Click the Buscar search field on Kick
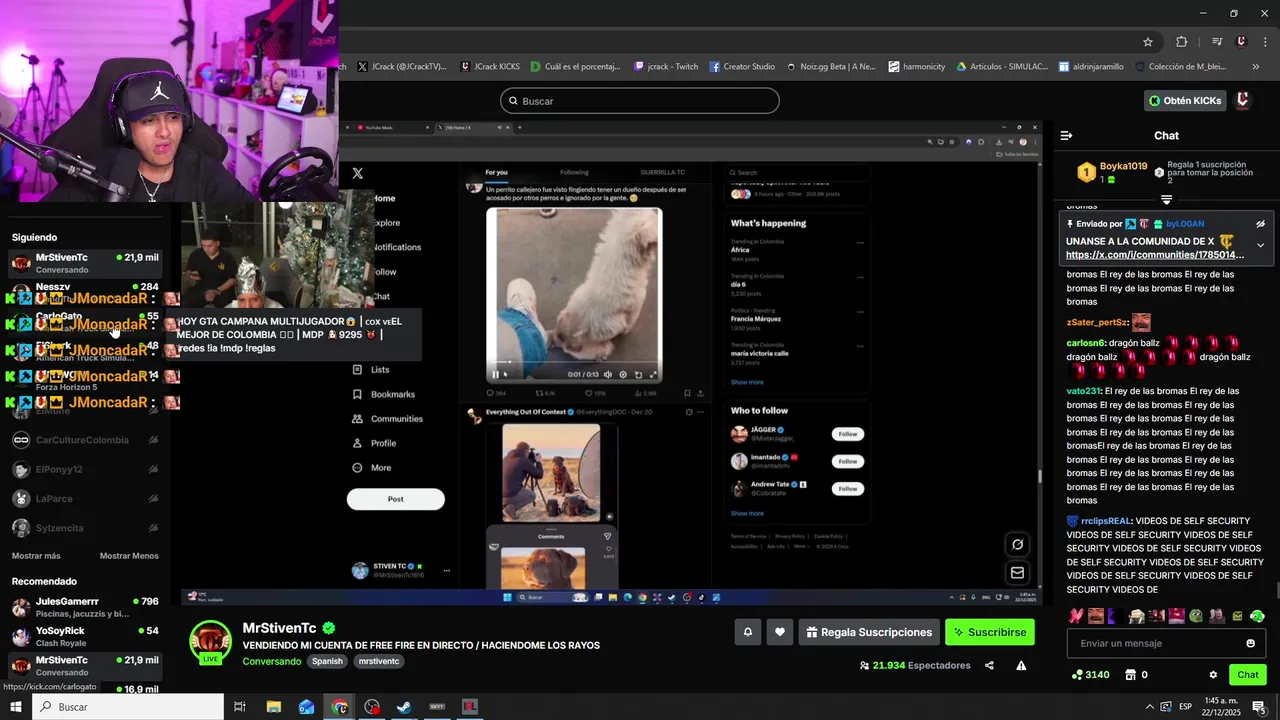1280x720 pixels. pyautogui.click(x=640, y=101)
